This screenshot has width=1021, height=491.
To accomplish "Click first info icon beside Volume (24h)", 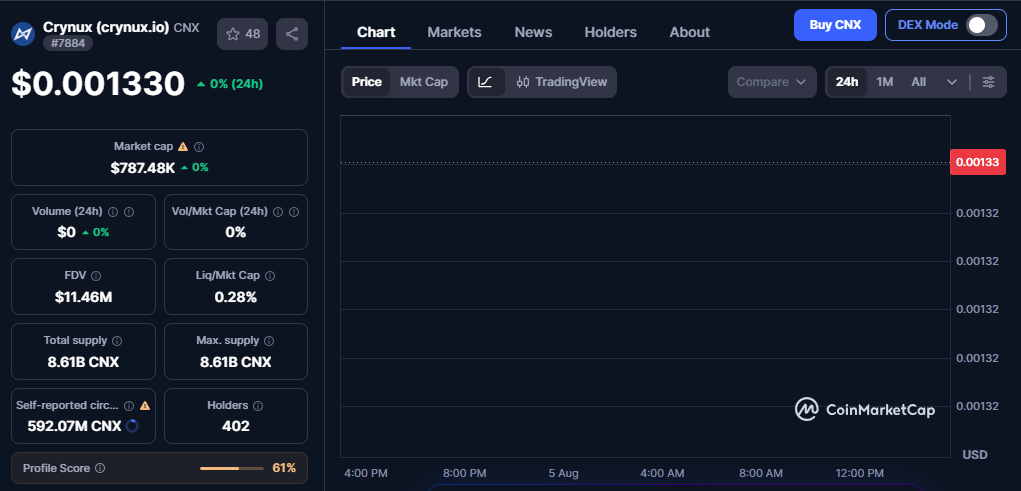I will click(113, 212).
